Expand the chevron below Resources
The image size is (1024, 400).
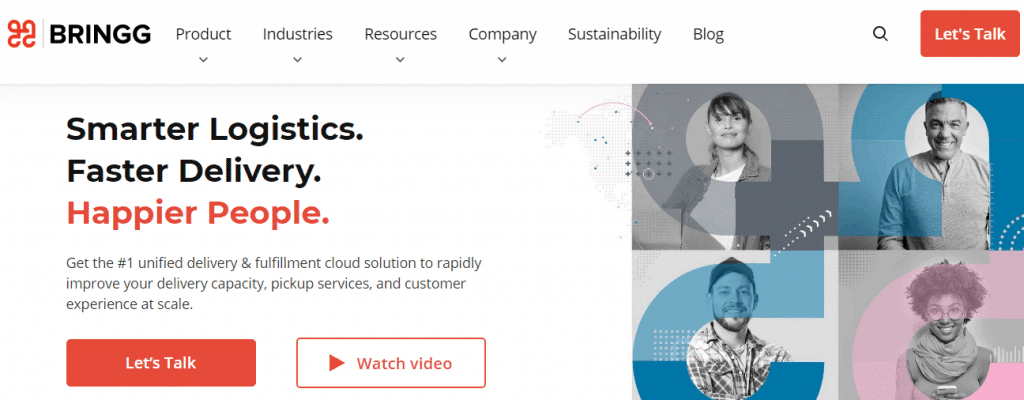400,60
